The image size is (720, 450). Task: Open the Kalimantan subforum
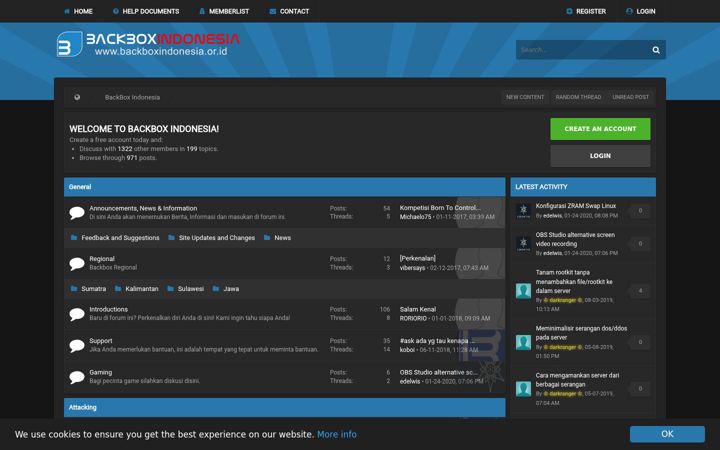pos(142,289)
